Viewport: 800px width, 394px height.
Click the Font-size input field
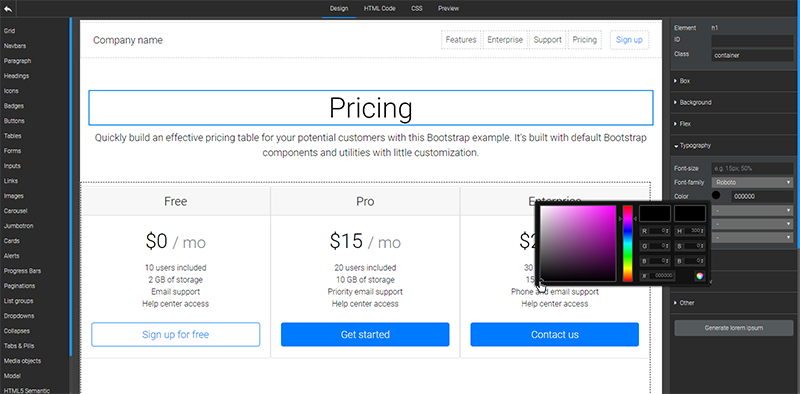[x=752, y=168]
